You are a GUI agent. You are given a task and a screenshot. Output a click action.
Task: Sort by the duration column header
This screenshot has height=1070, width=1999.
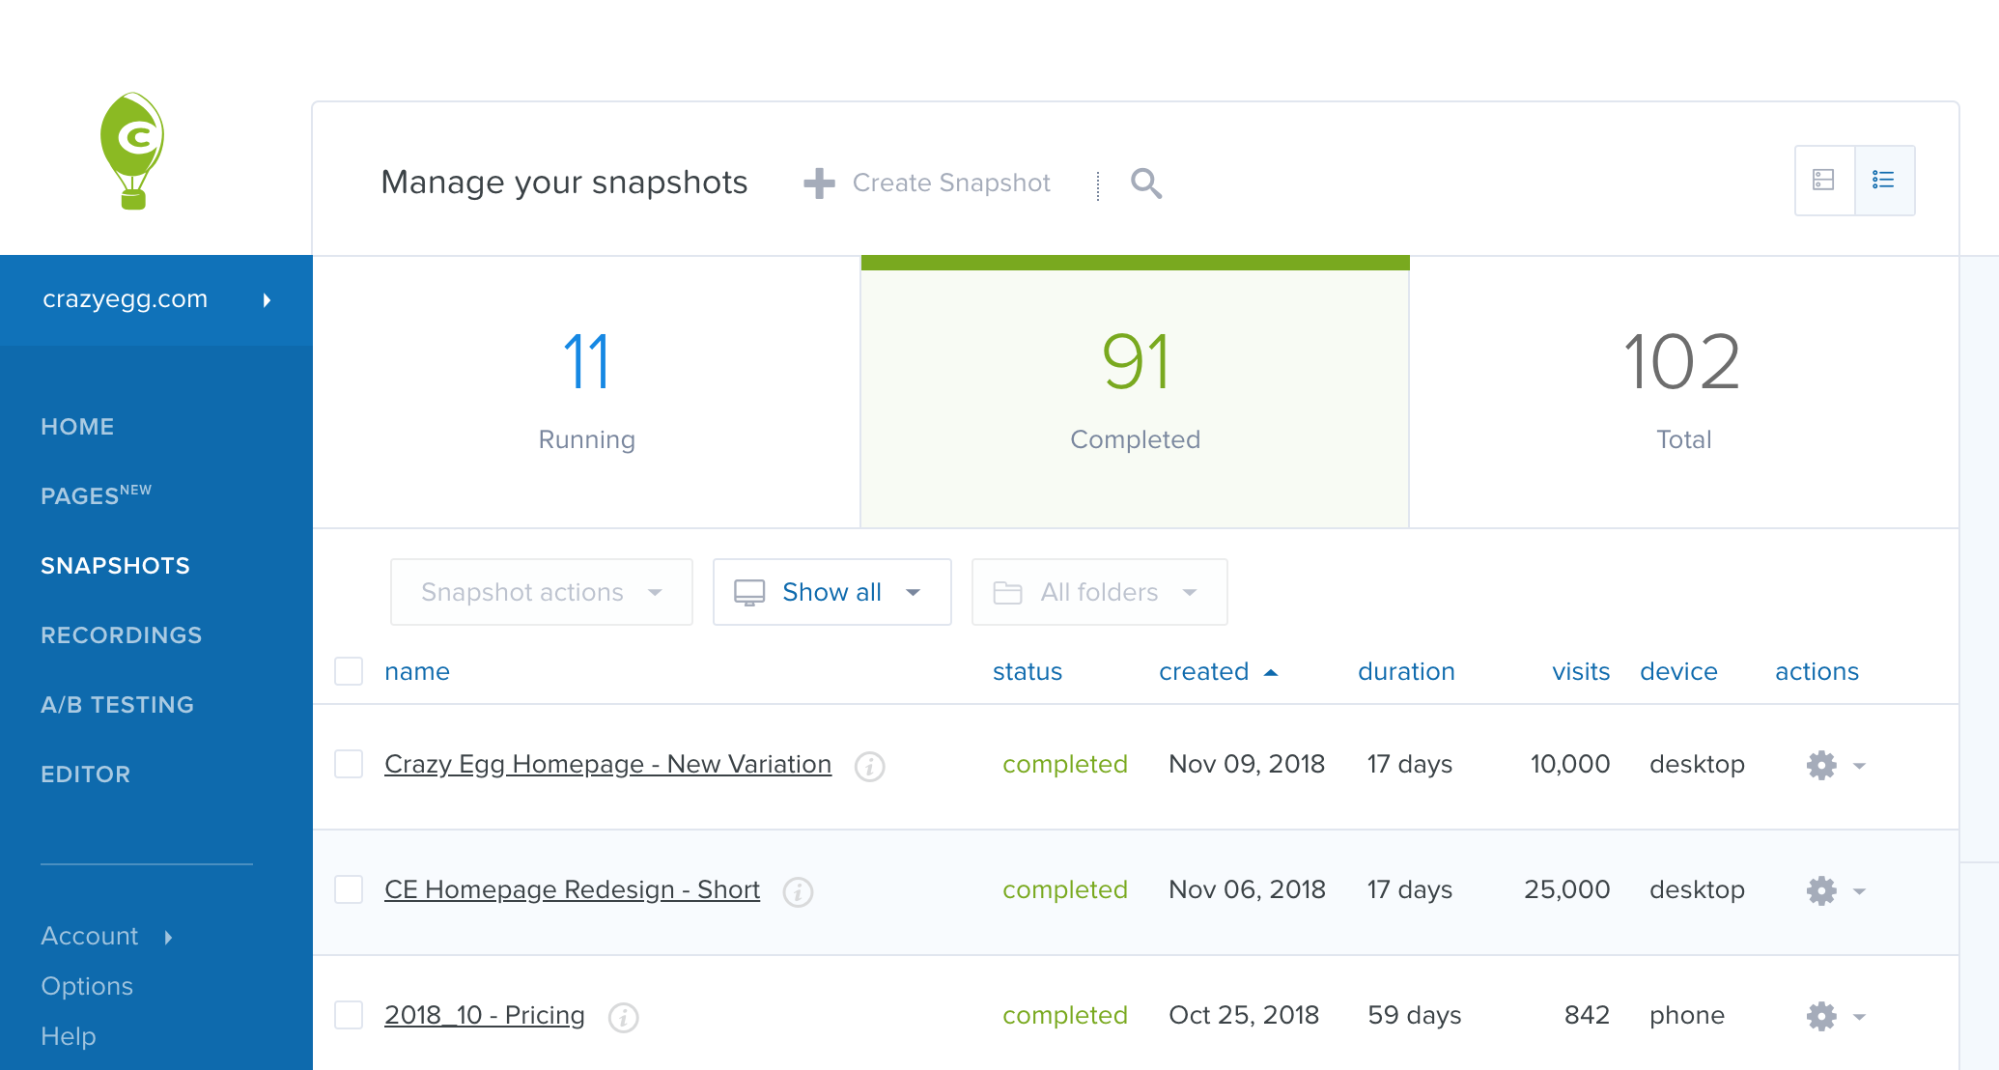click(x=1406, y=671)
